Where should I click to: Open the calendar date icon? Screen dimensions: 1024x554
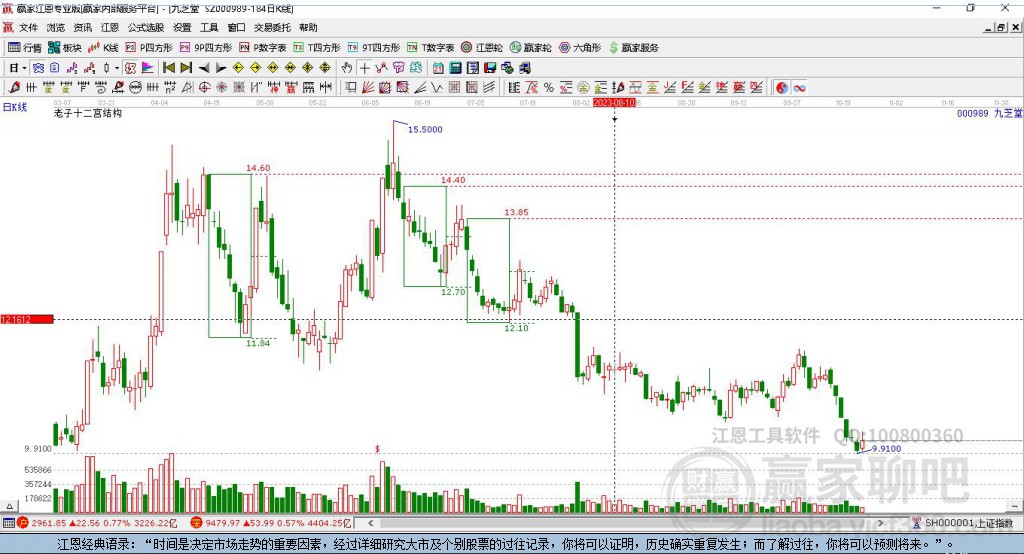(438, 68)
